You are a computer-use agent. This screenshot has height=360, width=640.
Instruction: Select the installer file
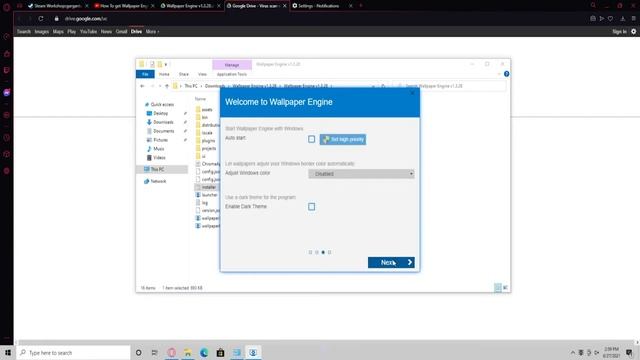(x=206, y=187)
